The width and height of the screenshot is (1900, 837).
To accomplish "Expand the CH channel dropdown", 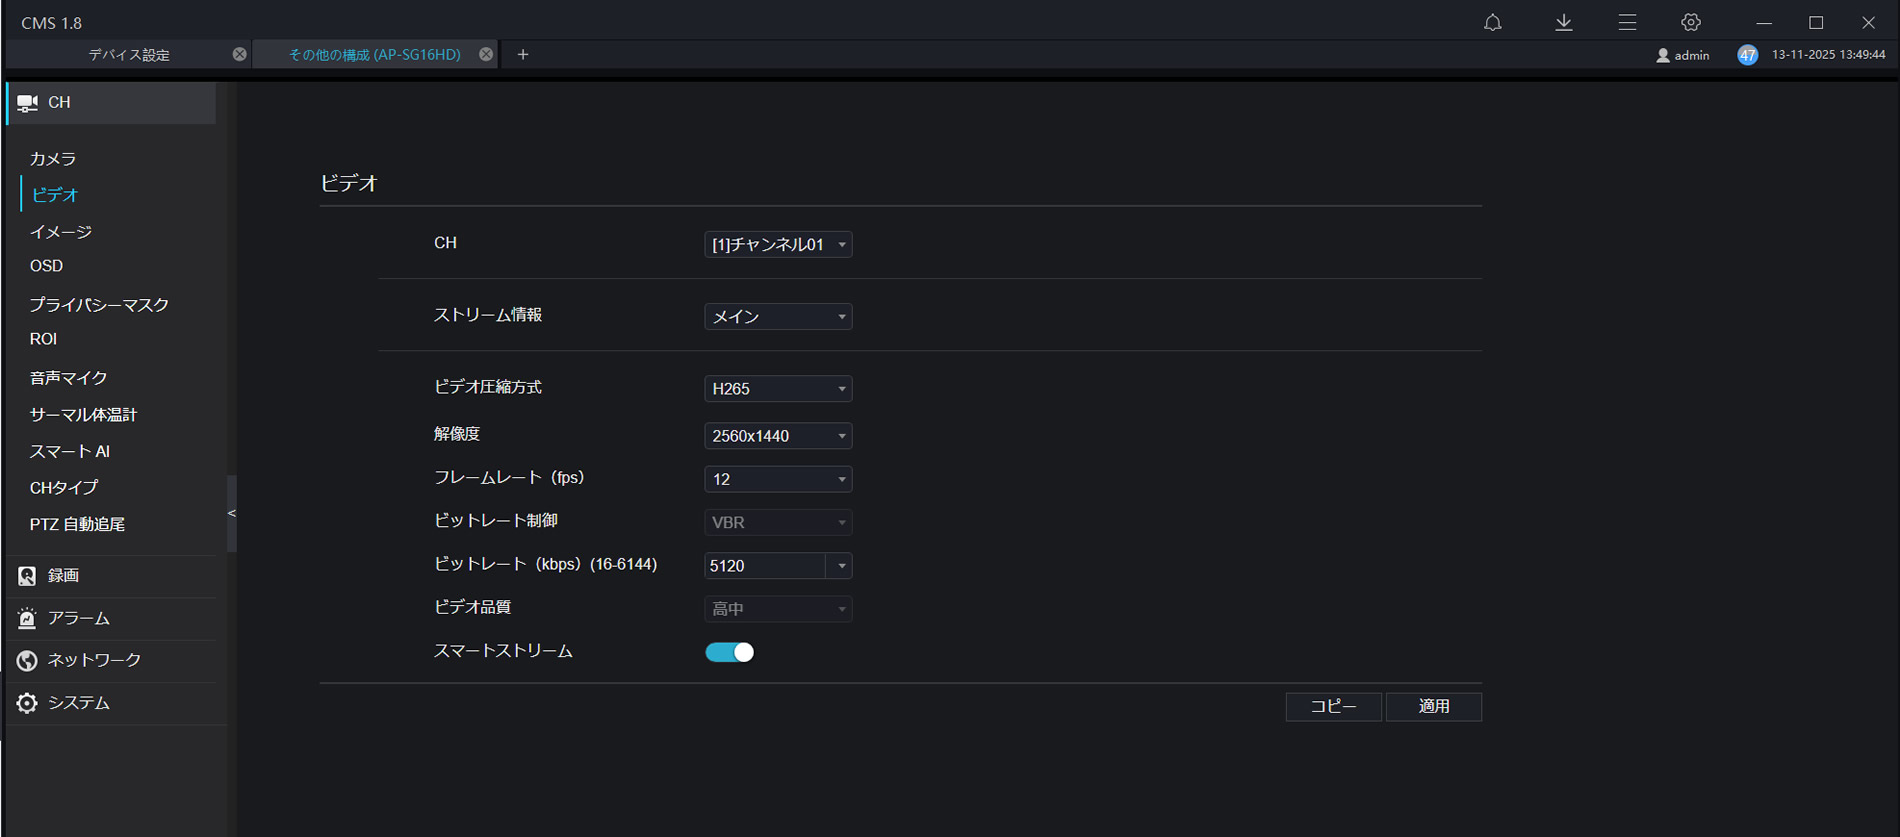I will point(778,245).
